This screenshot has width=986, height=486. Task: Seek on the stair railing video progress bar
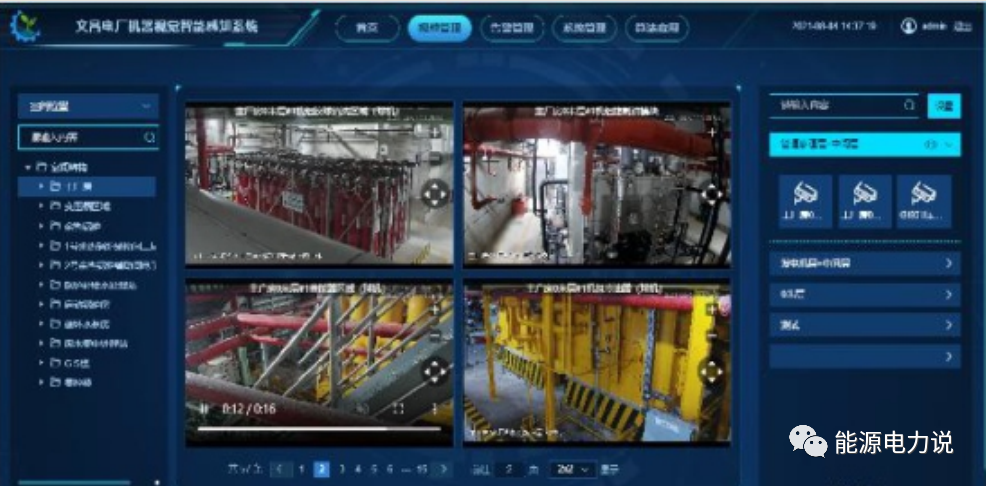319,428
